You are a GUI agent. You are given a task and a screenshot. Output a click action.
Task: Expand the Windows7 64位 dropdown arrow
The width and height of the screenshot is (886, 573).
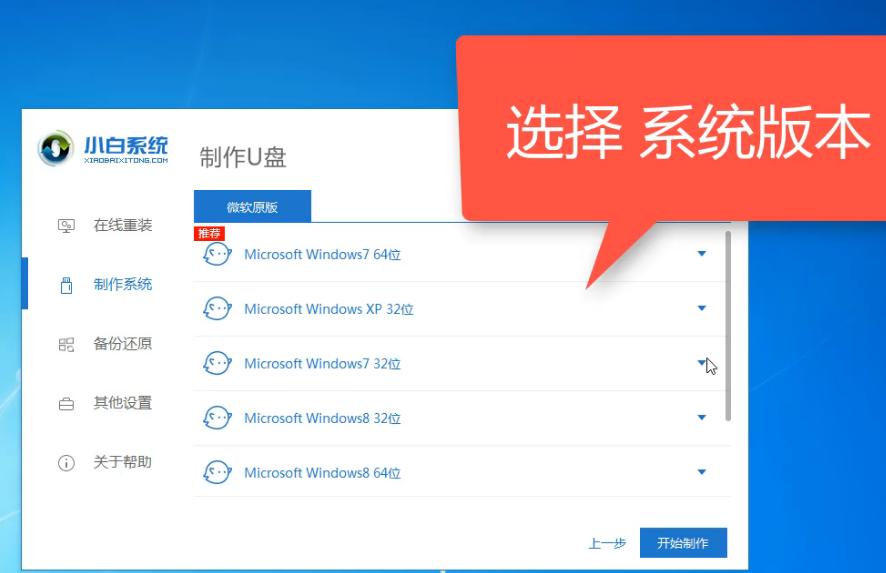[x=701, y=254]
